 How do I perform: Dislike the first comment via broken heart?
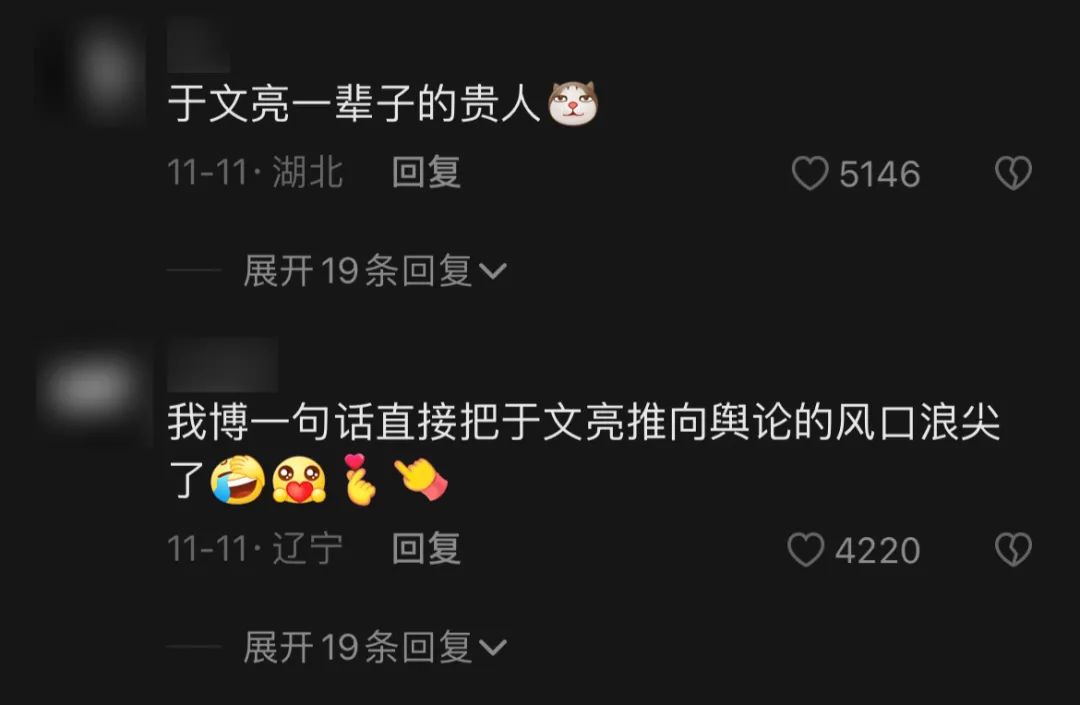tap(1013, 173)
